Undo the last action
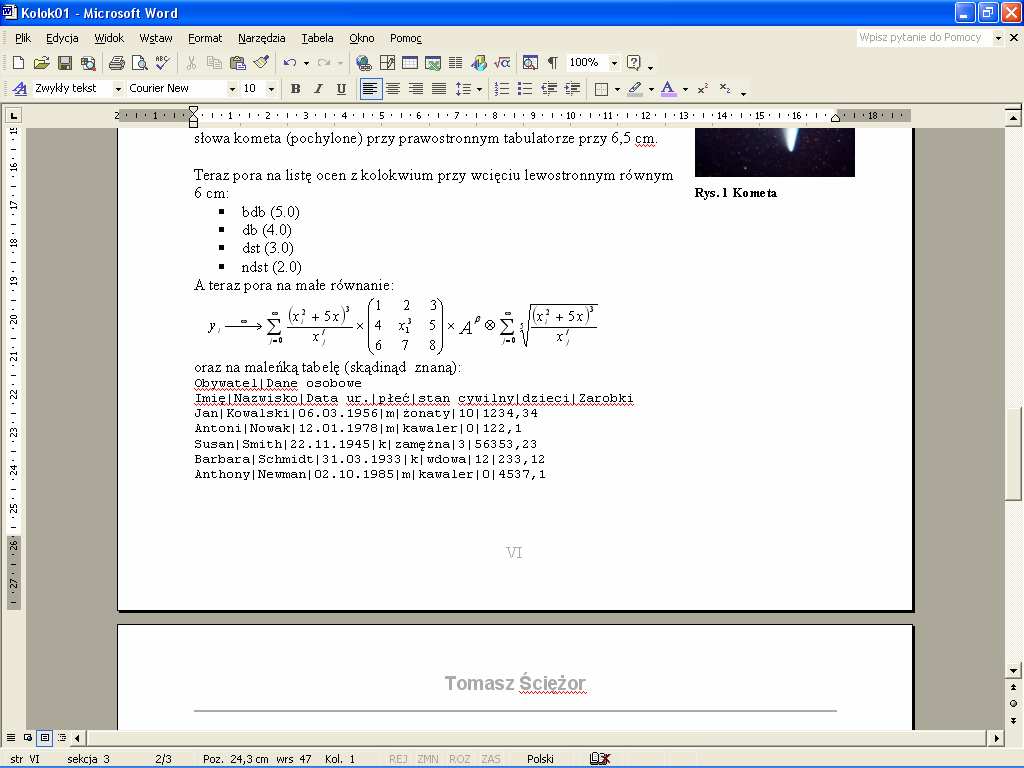The height and width of the screenshot is (768, 1024). click(x=289, y=63)
